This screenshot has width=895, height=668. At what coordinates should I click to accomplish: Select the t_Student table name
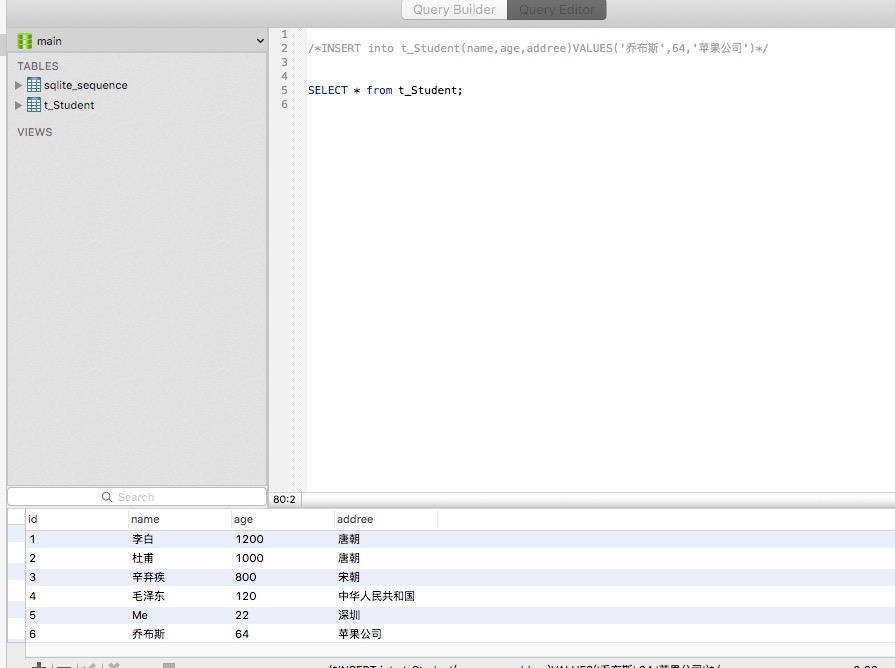(x=69, y=105)
